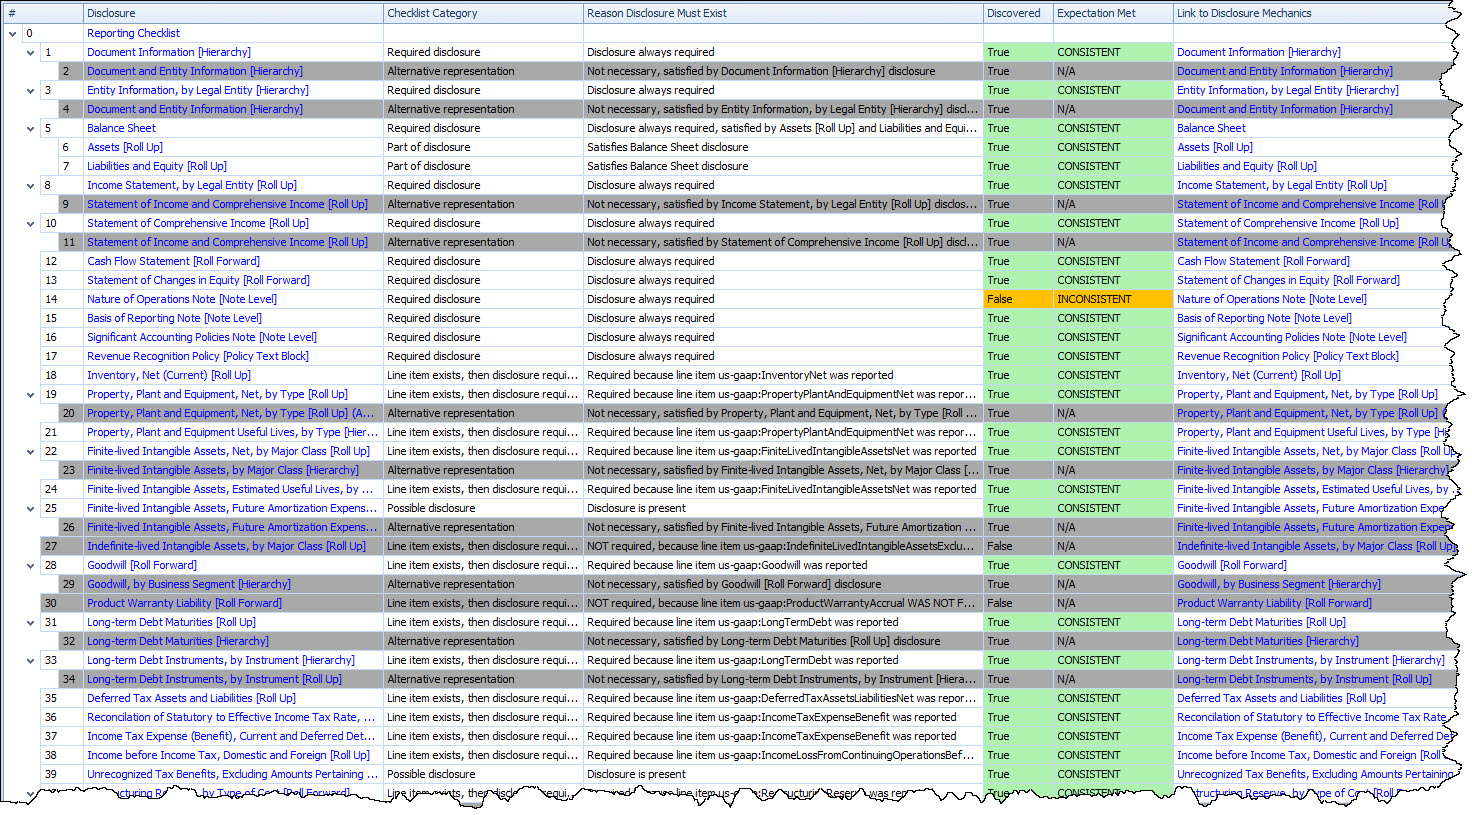Select 'Alternative representation' cell in row 32

point(483,641)
